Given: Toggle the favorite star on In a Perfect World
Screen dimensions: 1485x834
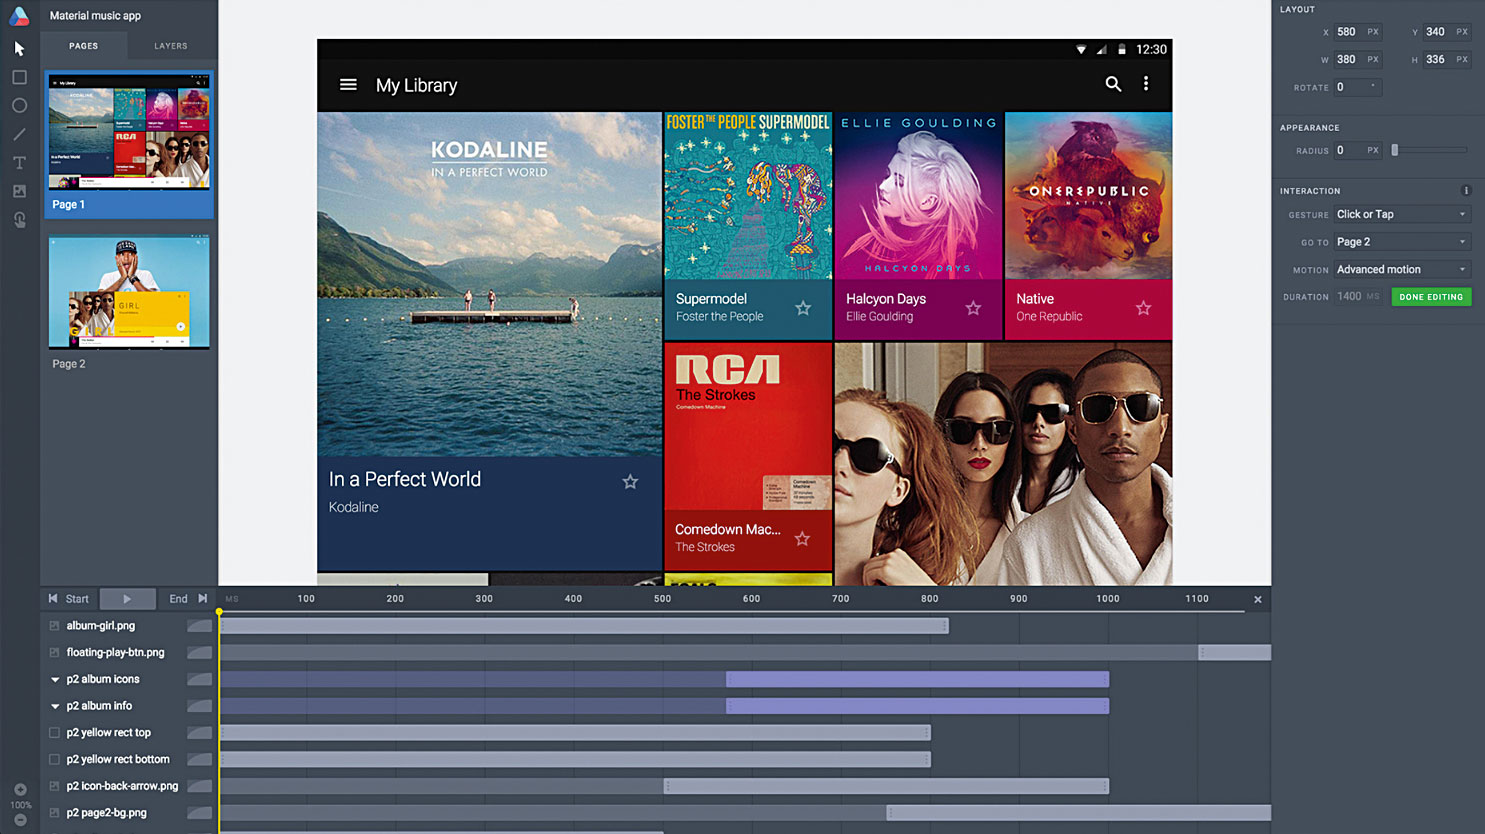Looking at the screenshot, I should click(x=630, y=481).
